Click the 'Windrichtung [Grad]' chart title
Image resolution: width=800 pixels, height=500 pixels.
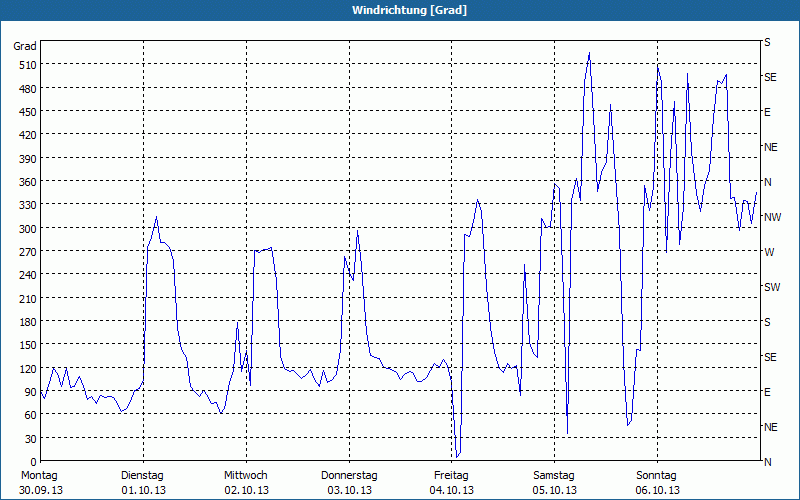[x=409, y=10]
